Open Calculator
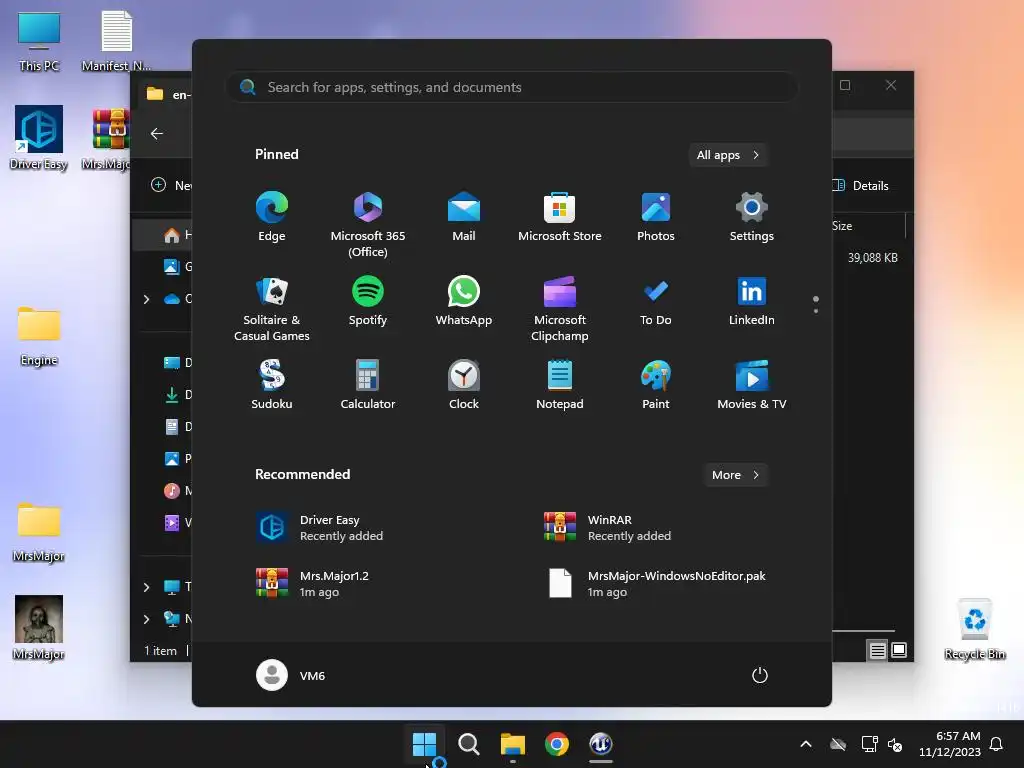The image size is (1024, 768). 368,385
